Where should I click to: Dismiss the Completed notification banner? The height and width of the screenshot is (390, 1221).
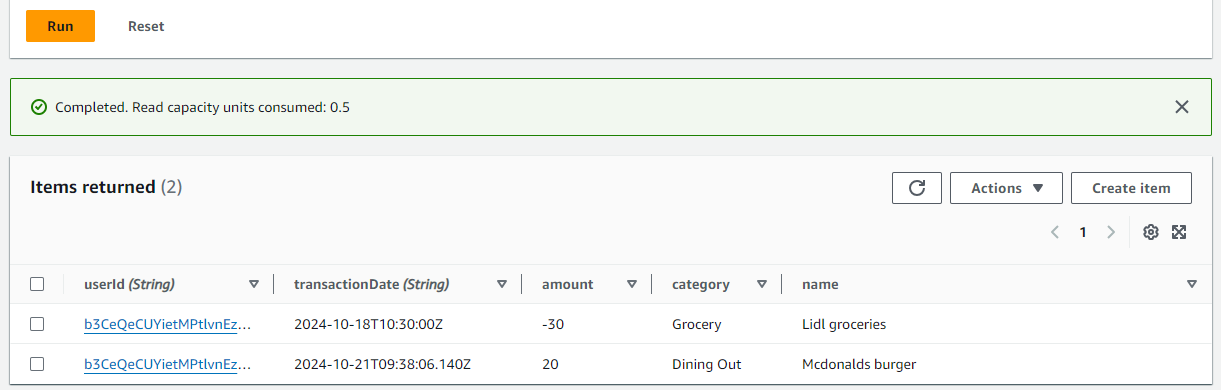point(1182,107)
